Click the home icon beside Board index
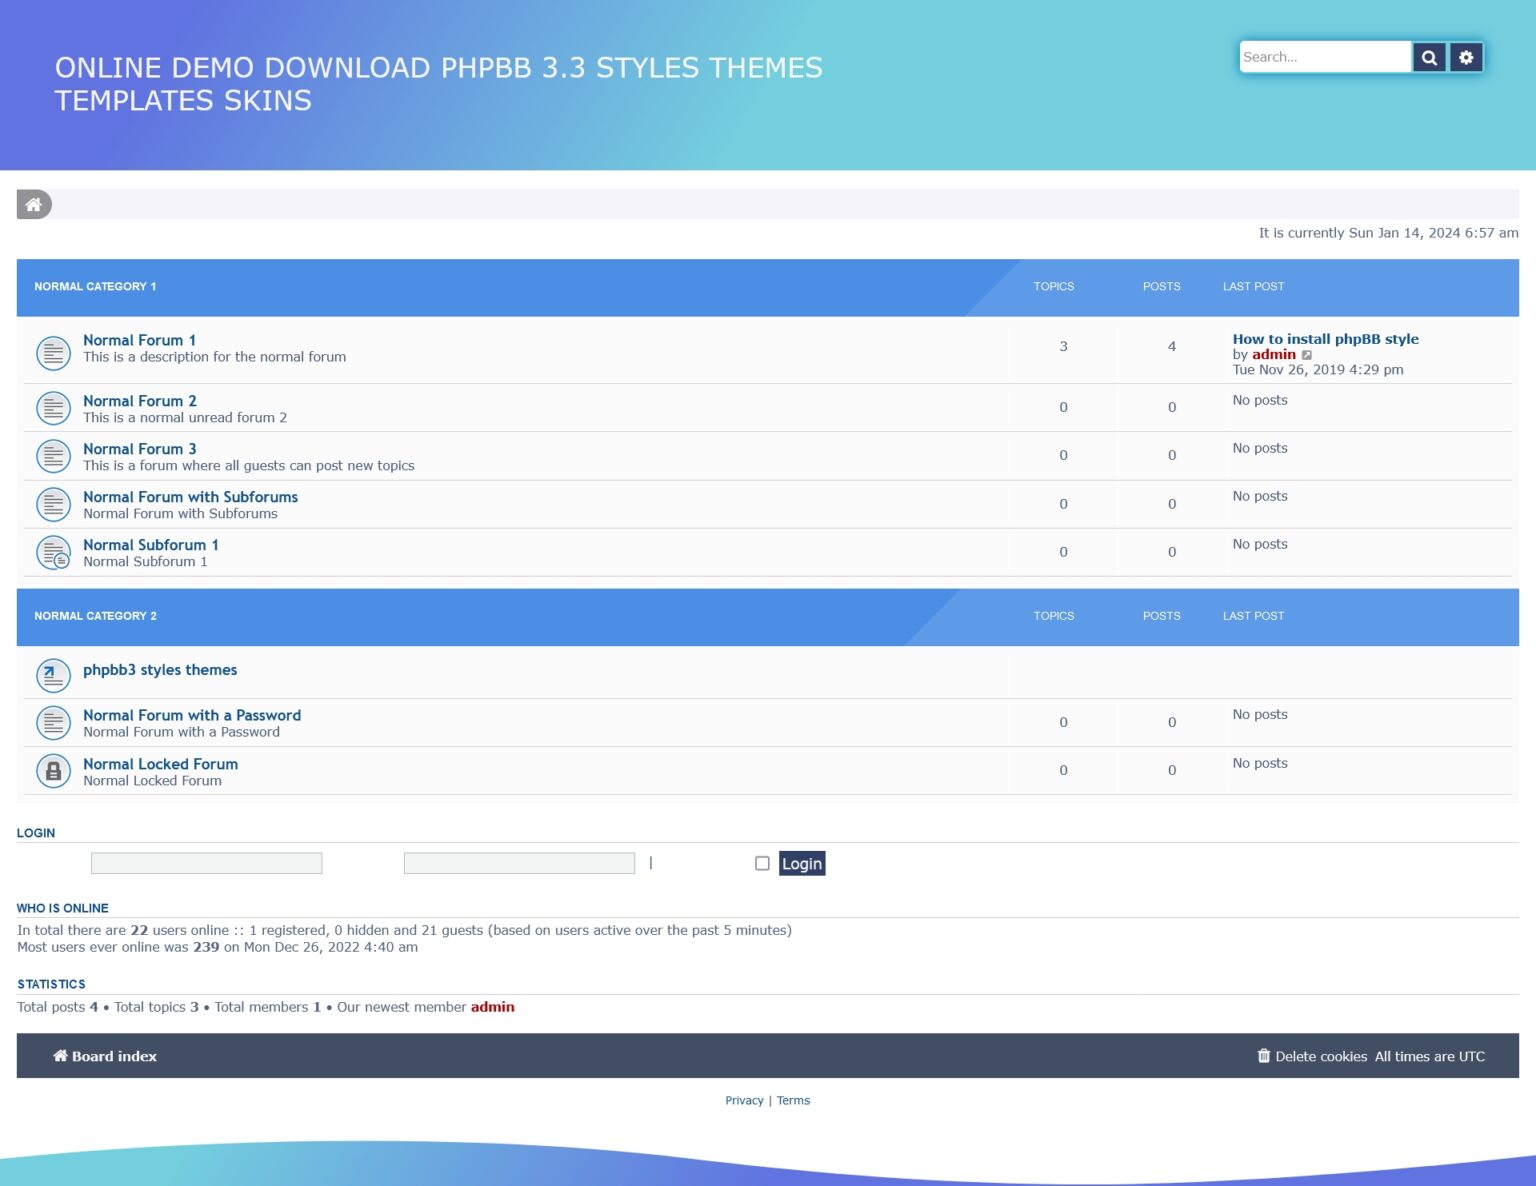Screen dimensions: 1536x1186 pos(60,1056)
